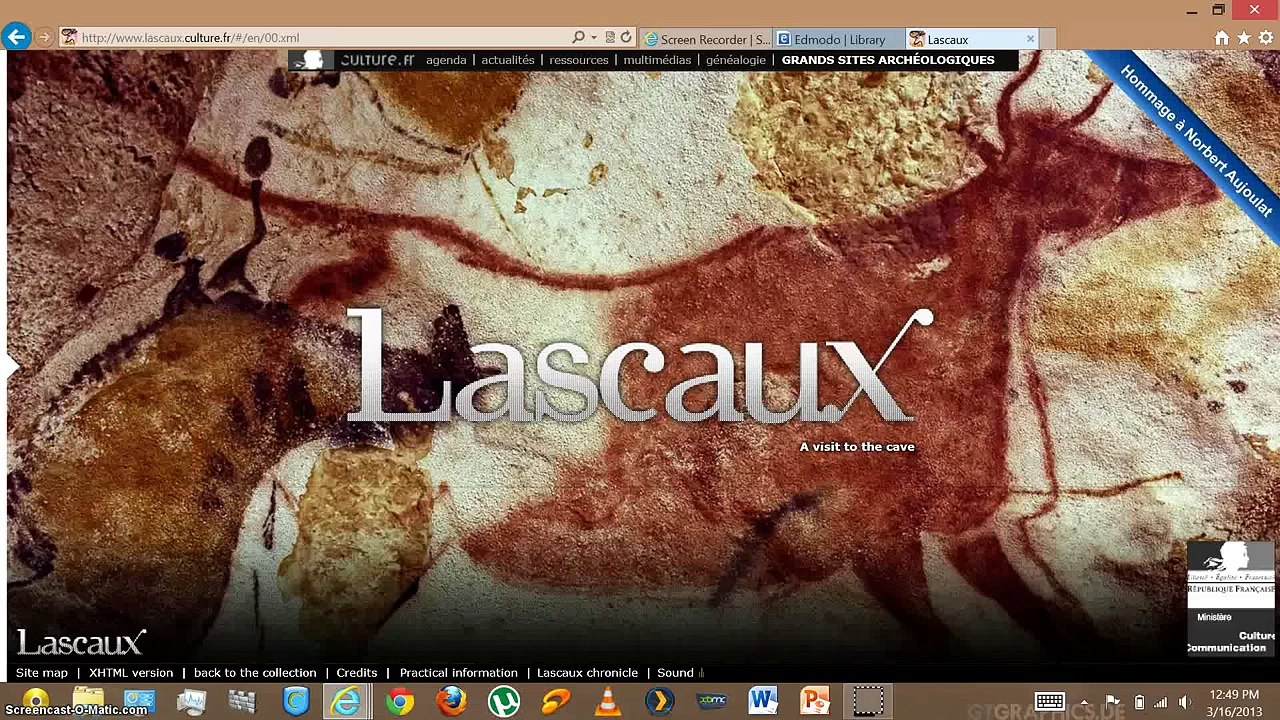
Task: Click the search magnifier in address bar
Action: pyautogui.click(x=578, y=38)
